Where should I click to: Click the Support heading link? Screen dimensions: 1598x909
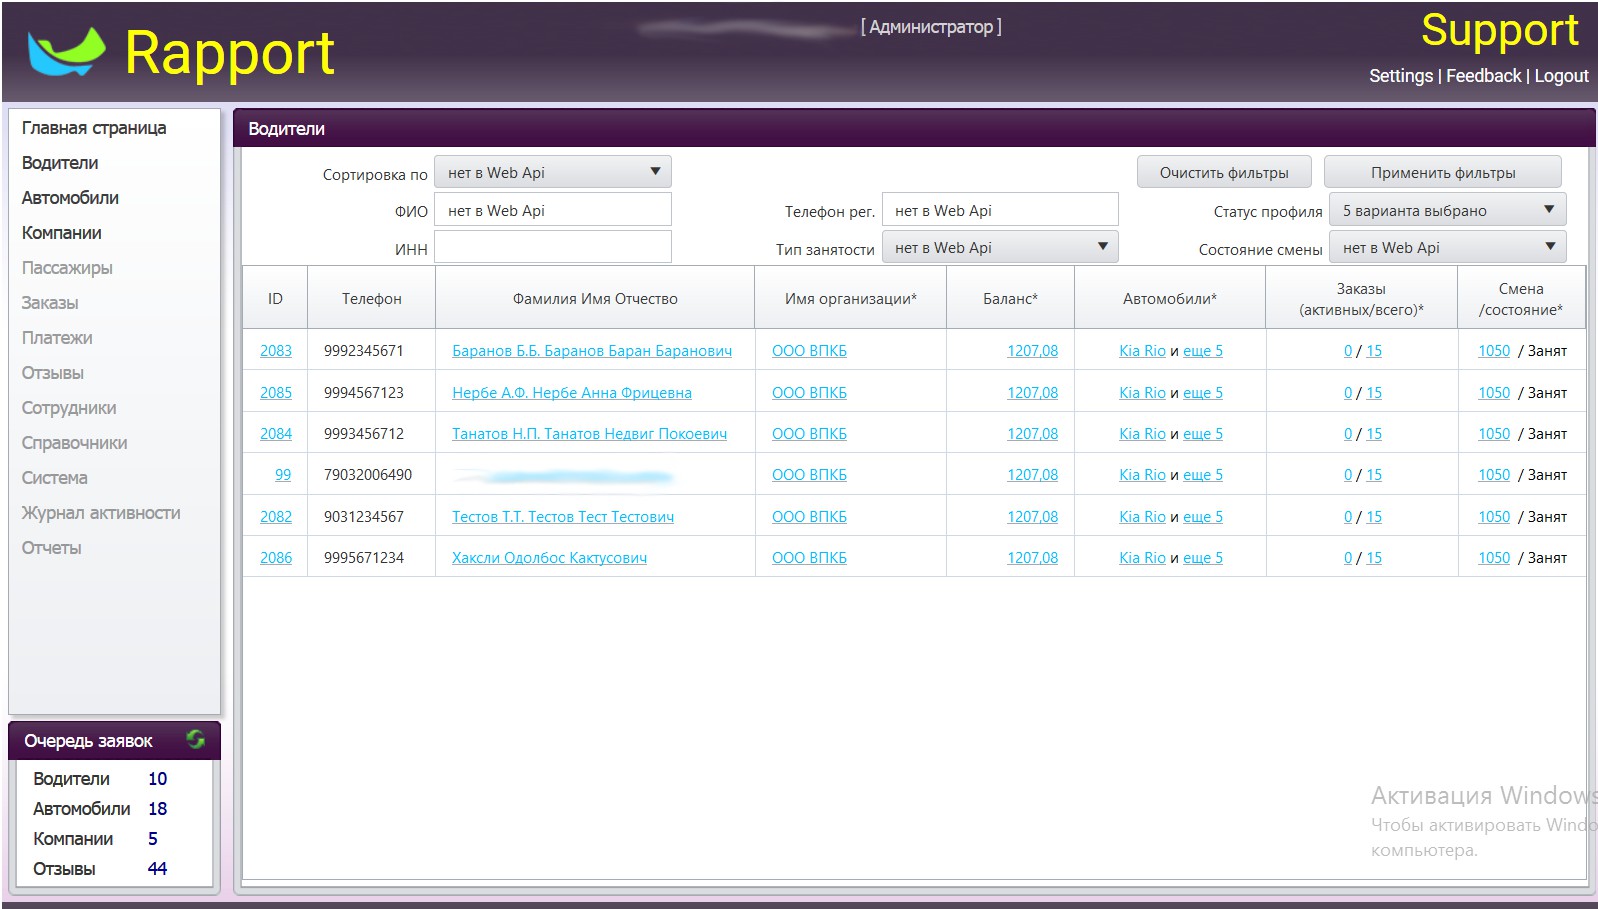pos(1500,30)
